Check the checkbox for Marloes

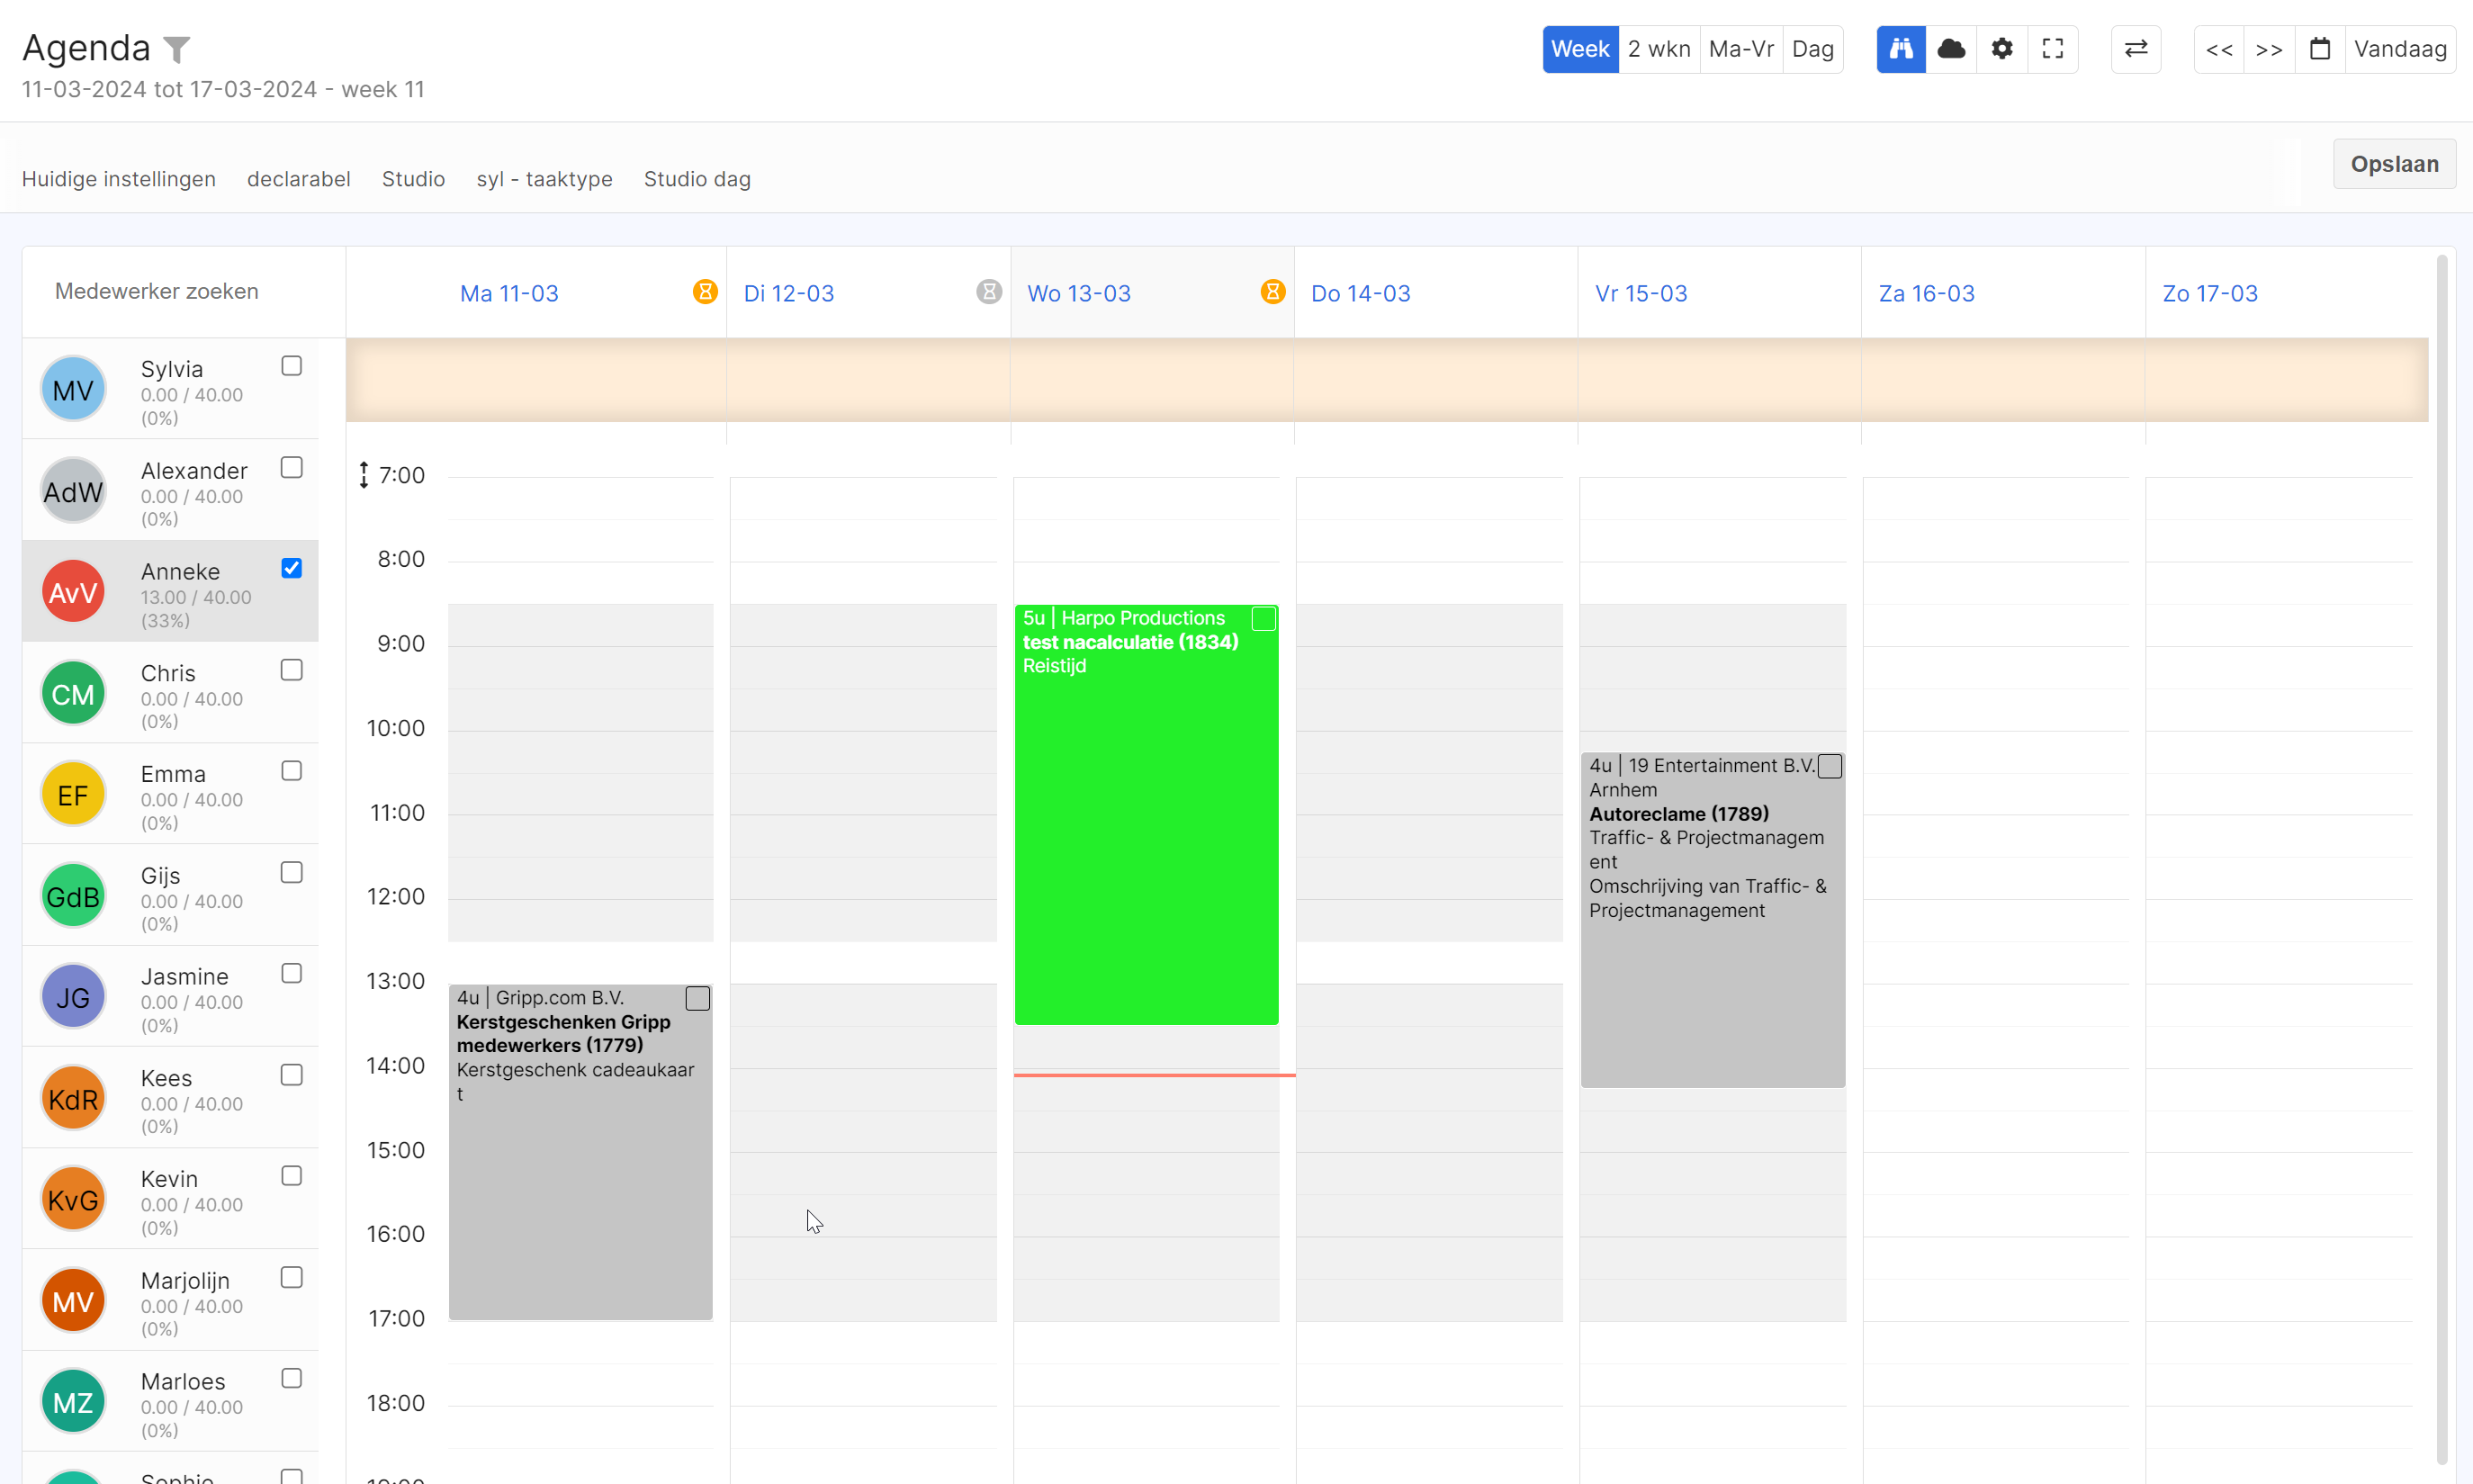(291, 1378)
